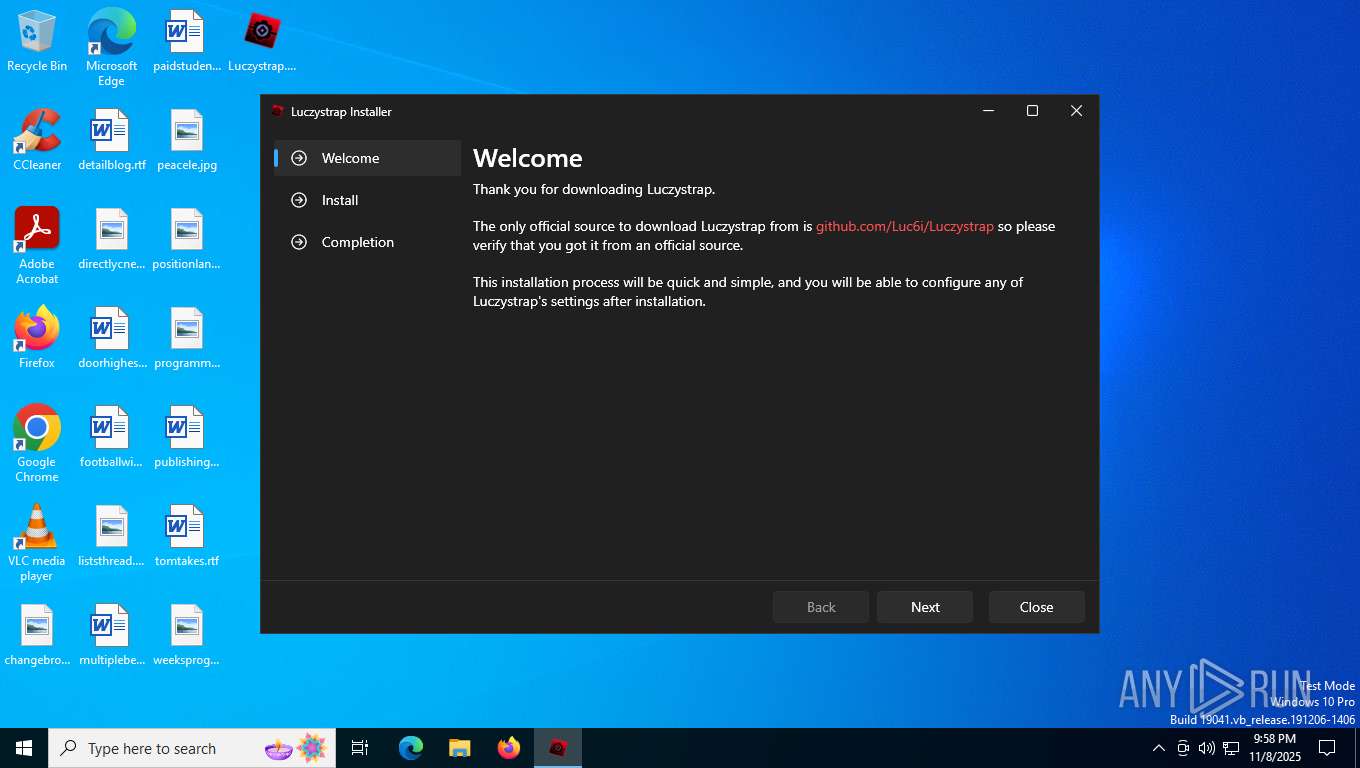1360x768 pixels.
Task: Select the positionlan image file
Action: click(x=187, y=240)
